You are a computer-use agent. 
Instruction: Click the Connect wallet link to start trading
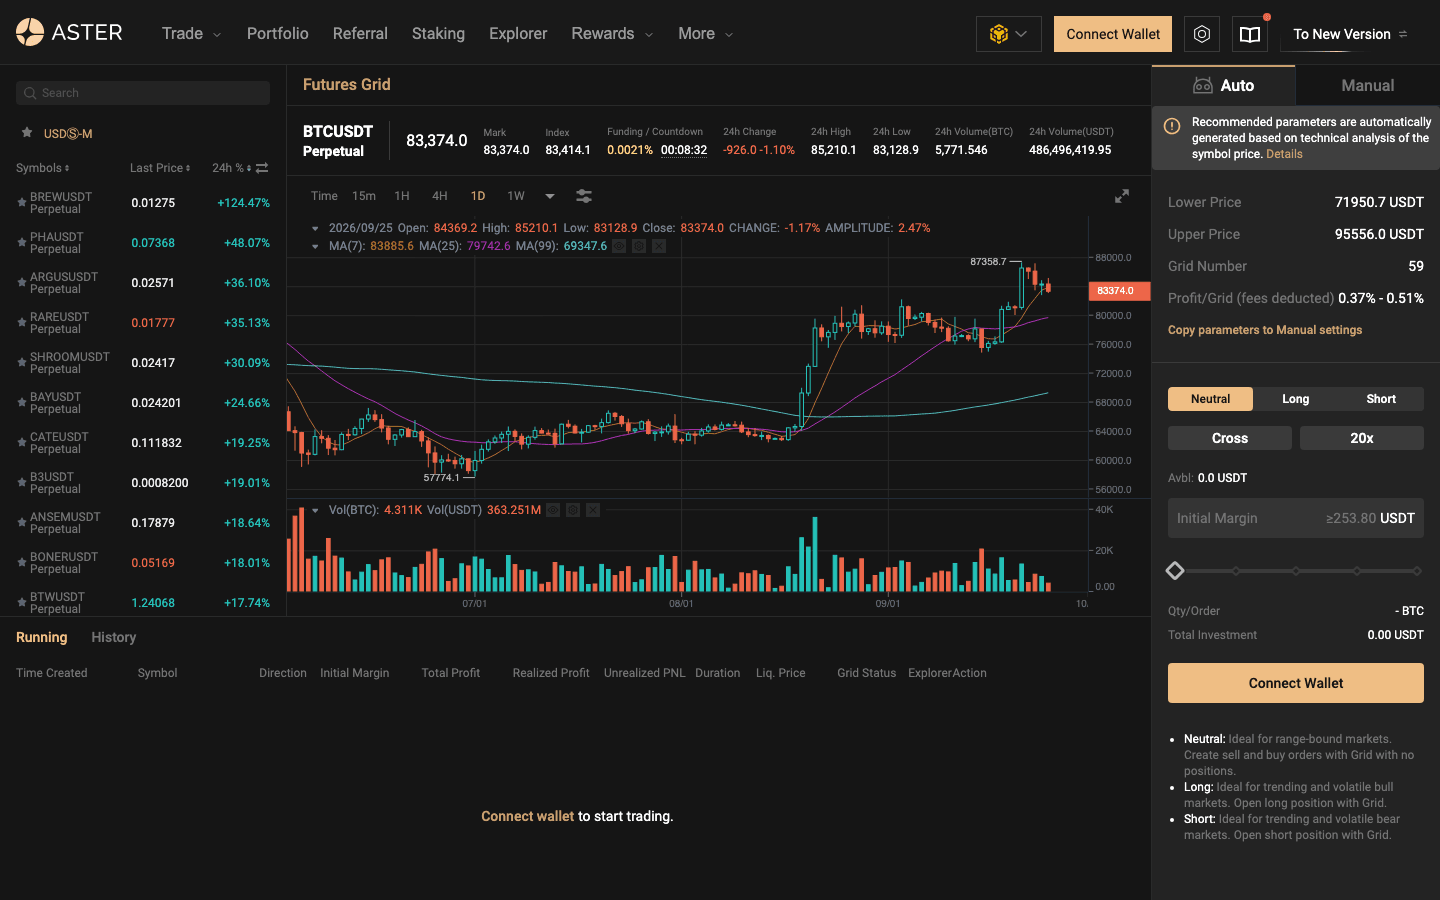528,816
